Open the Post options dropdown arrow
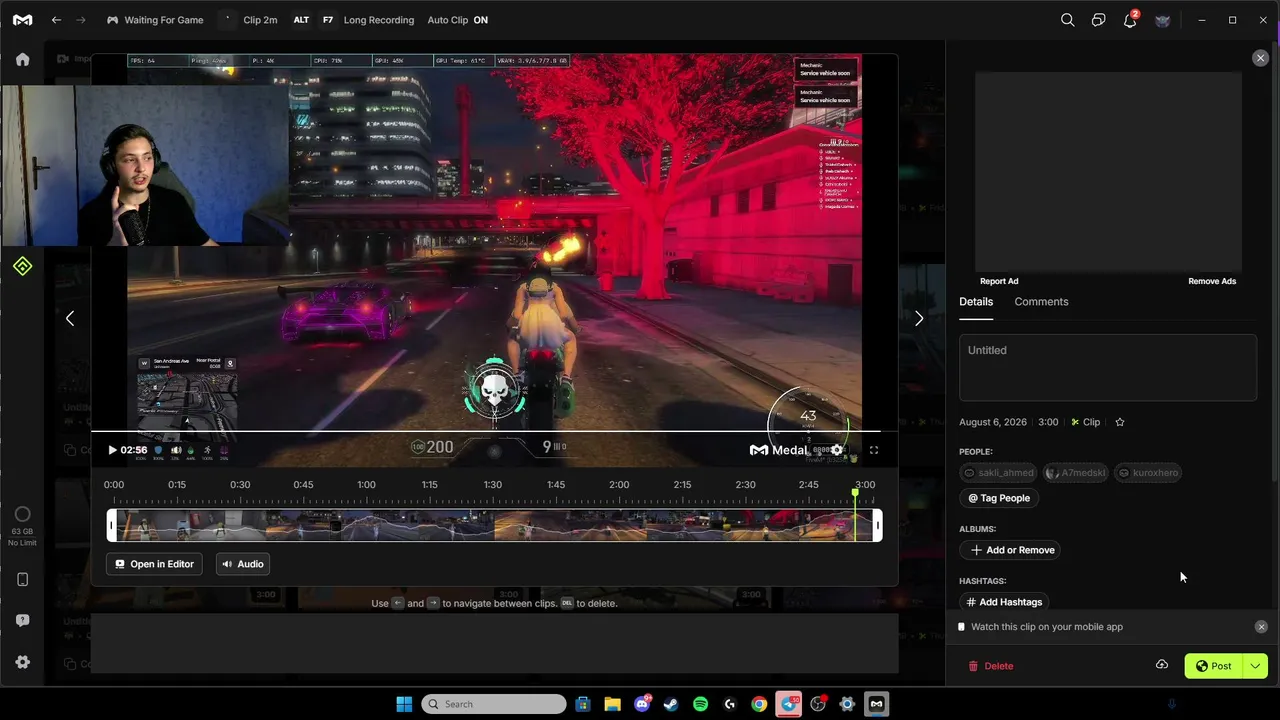Screen dimensions: 1280x720 pyautogui.click(x=1255, y=666)
